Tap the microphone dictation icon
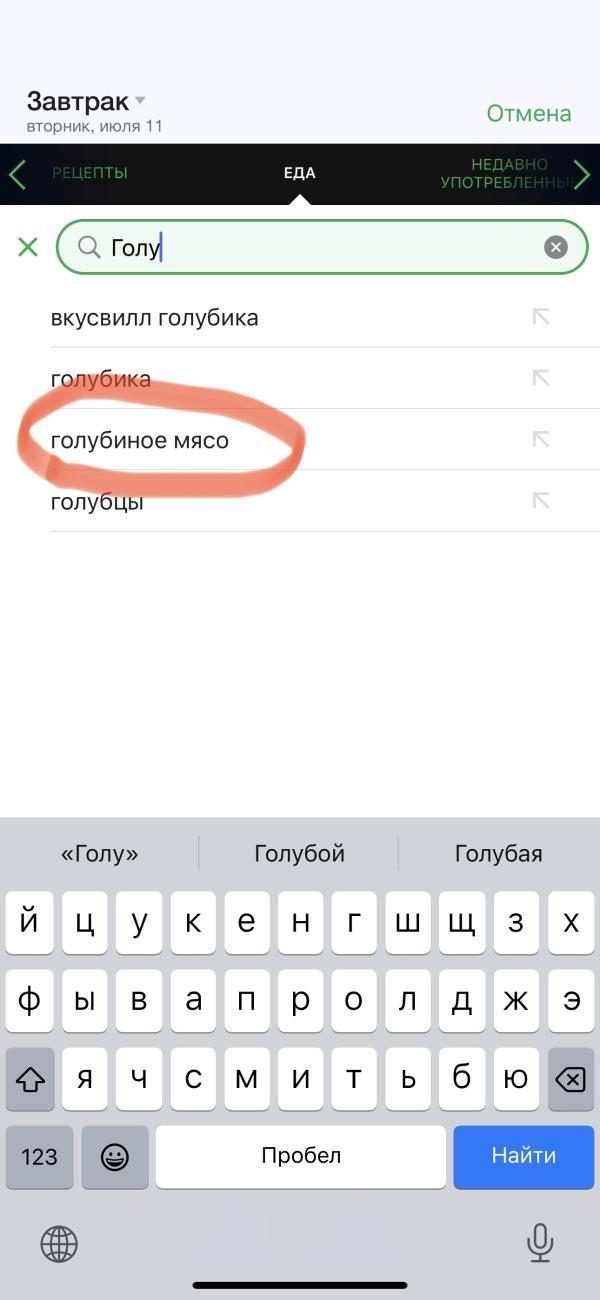 coord(540,1243)
